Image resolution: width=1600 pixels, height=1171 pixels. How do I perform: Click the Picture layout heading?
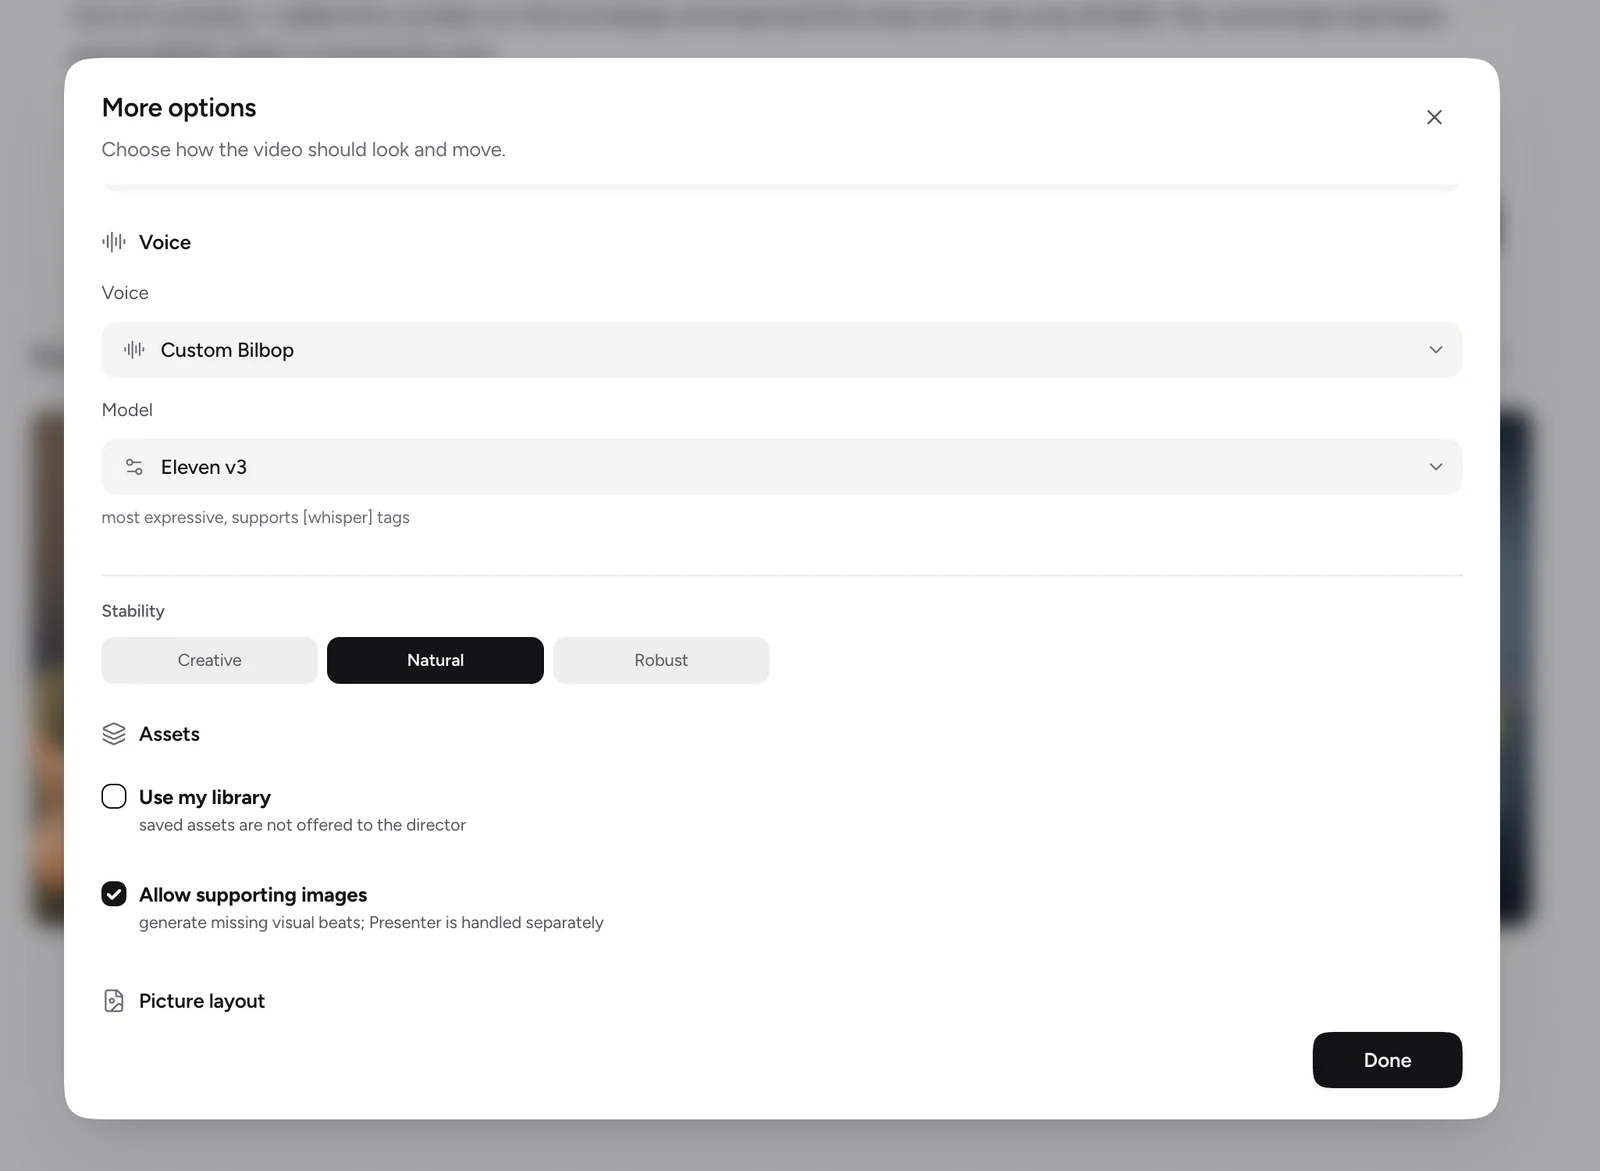click(202, 1001)
